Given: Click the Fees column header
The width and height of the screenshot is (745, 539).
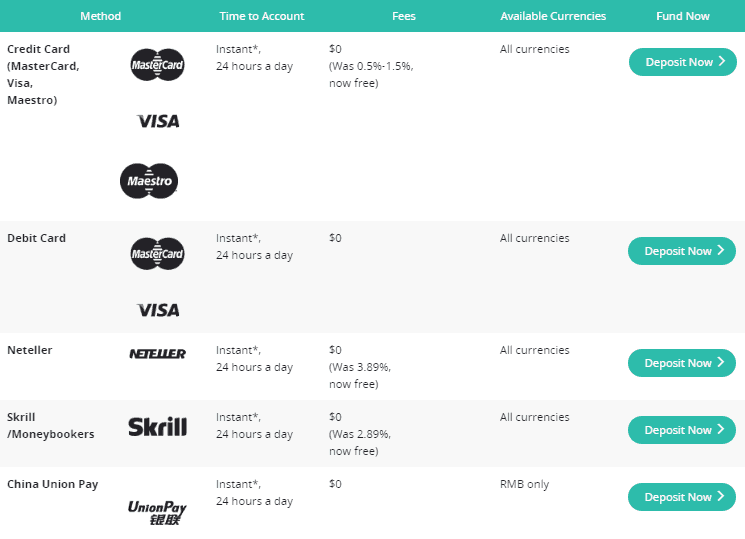Looking at the screenshot, I should (404, 16).
